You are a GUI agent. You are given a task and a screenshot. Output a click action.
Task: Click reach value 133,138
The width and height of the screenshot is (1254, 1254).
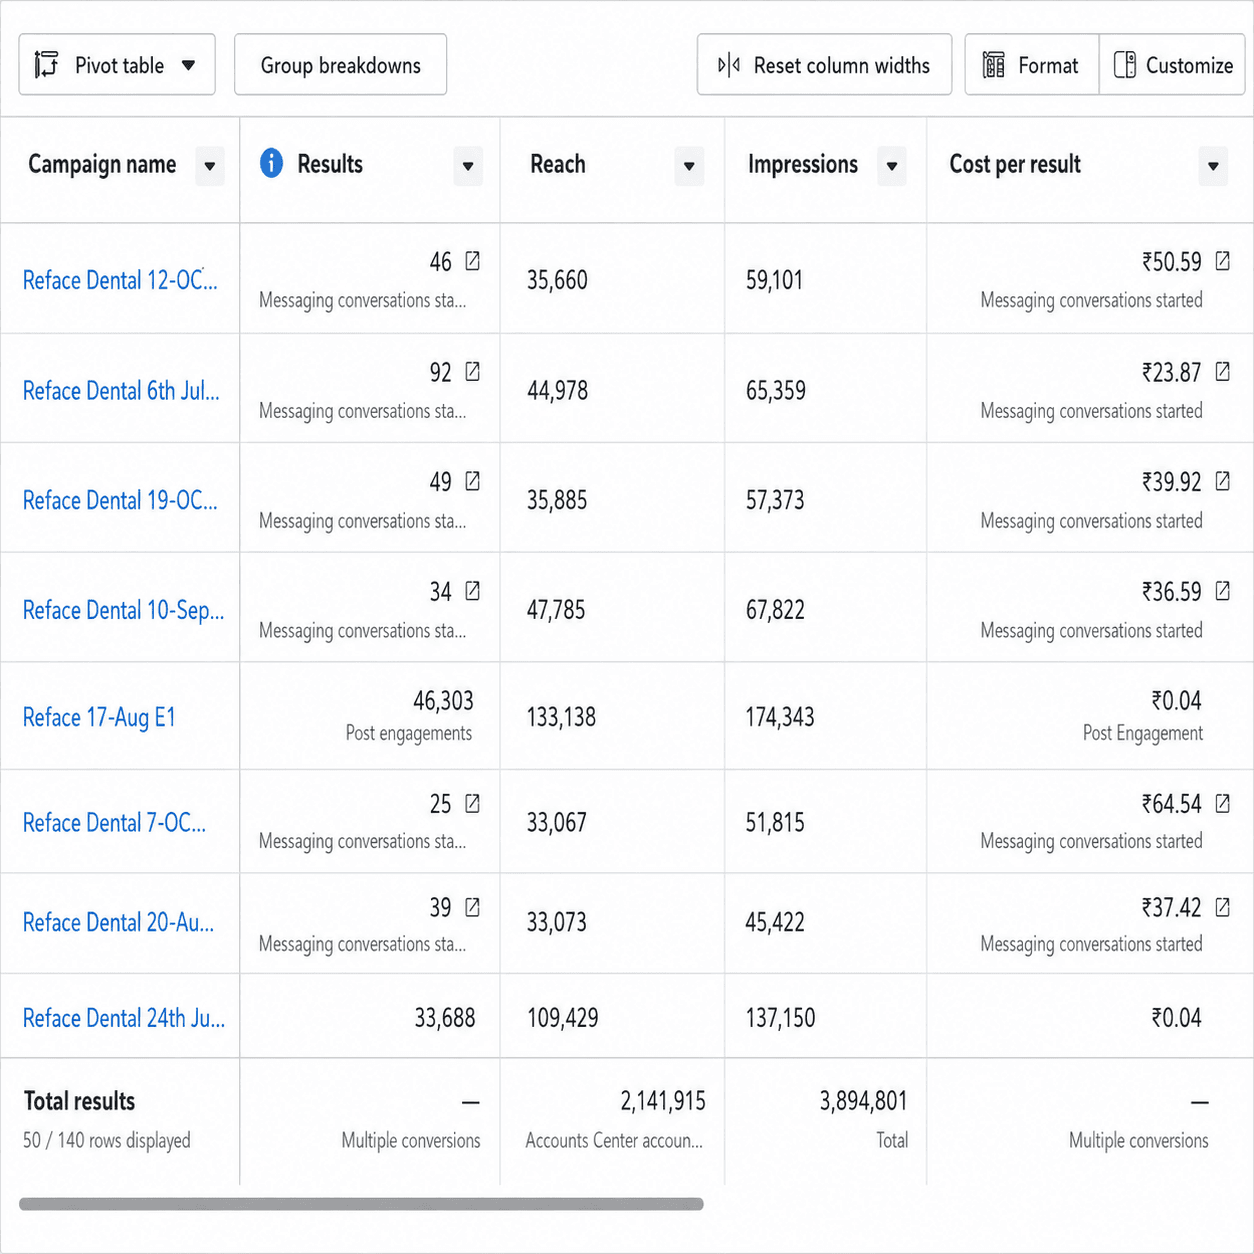click(561, 717)
